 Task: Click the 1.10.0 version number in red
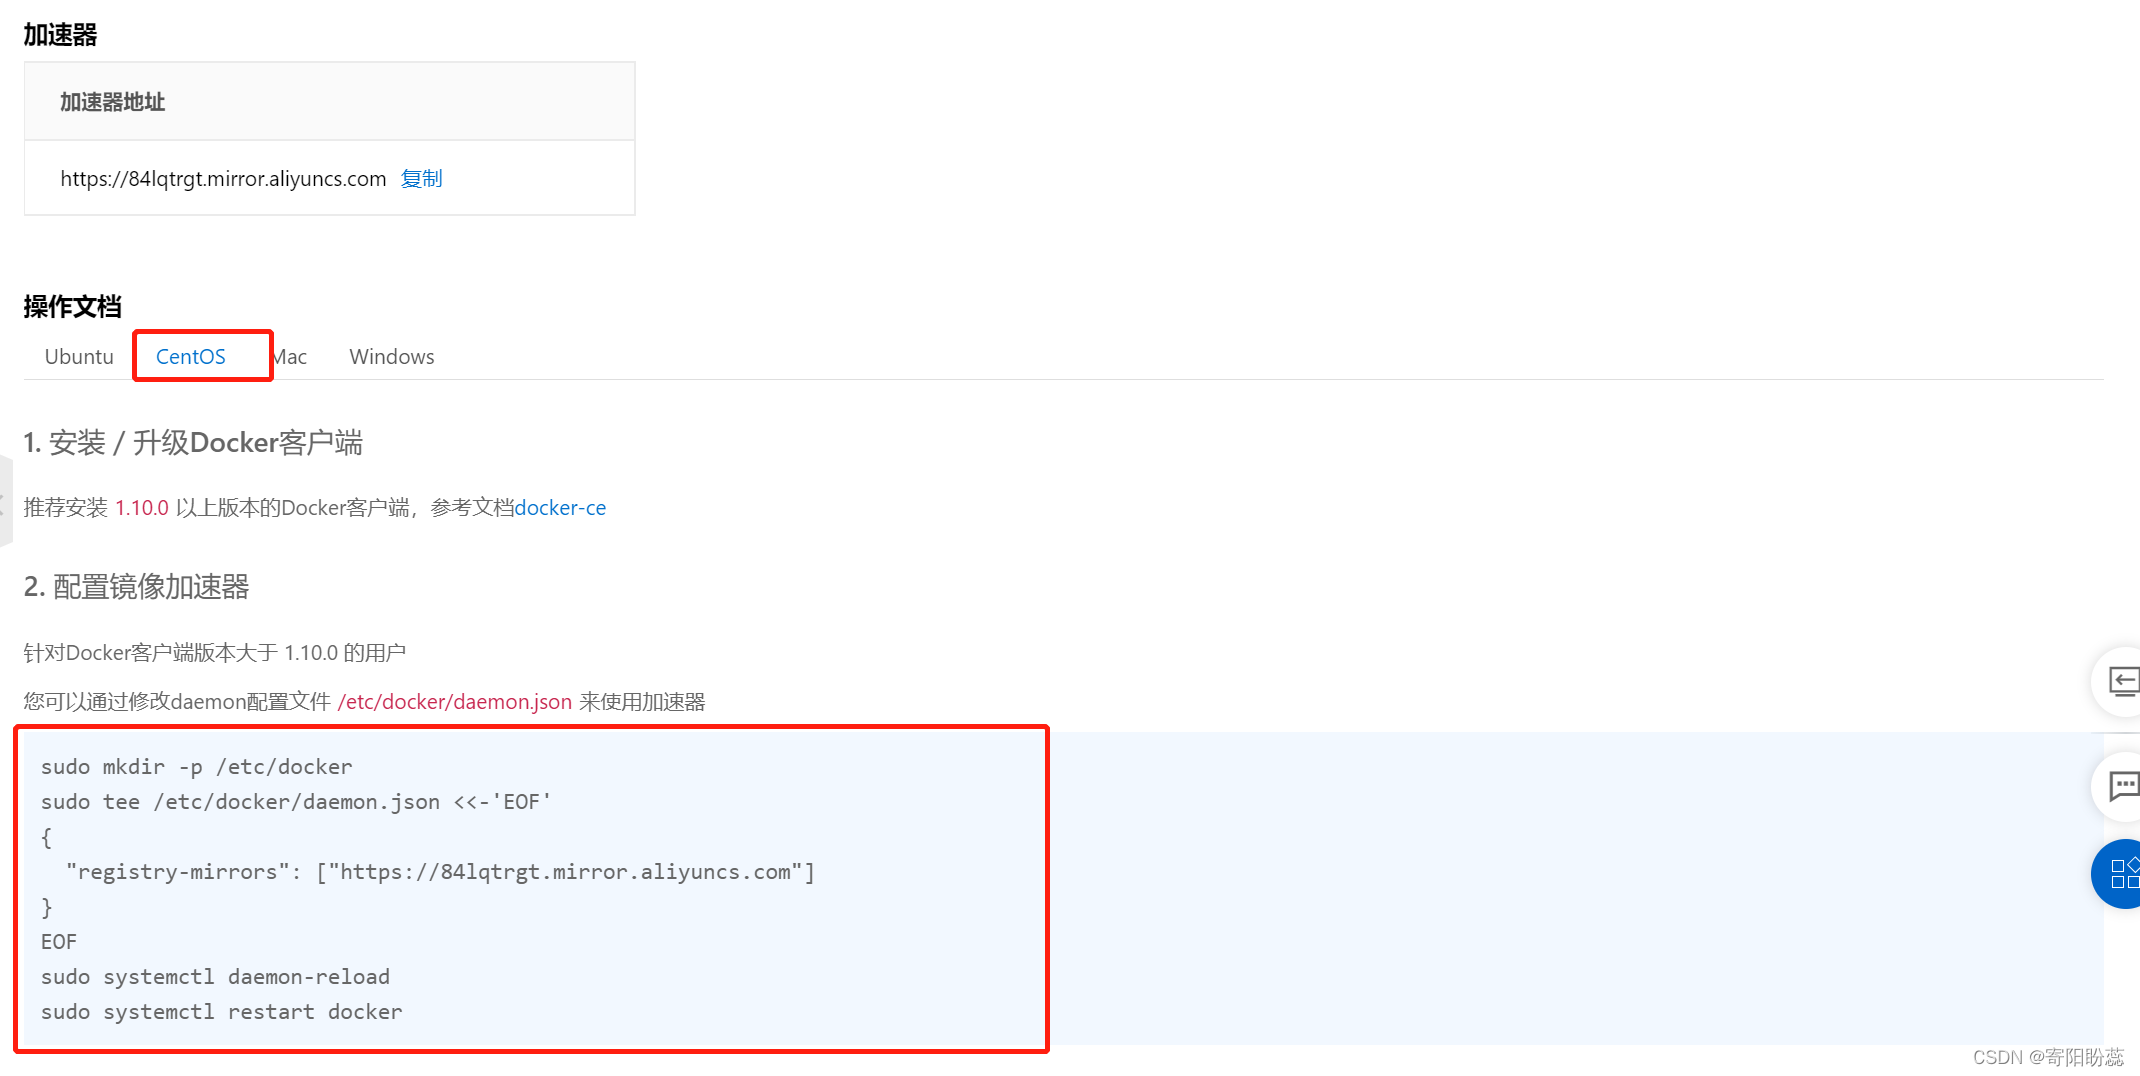(142, 508)
